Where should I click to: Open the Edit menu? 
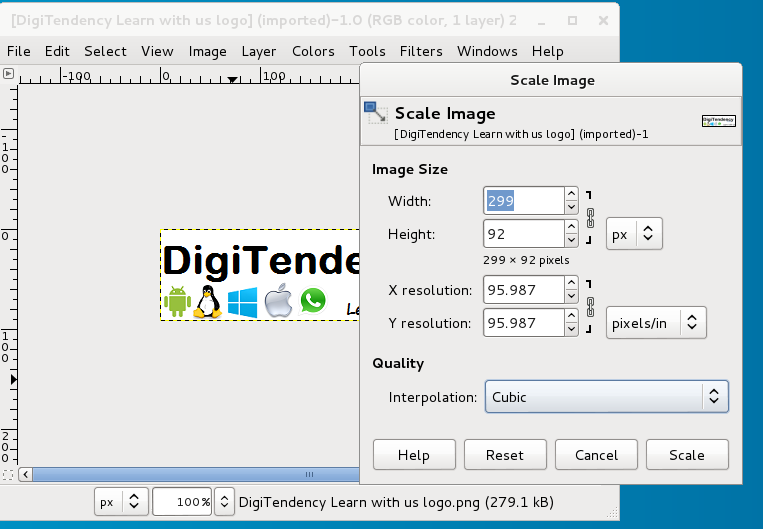(x=57, y=51)
